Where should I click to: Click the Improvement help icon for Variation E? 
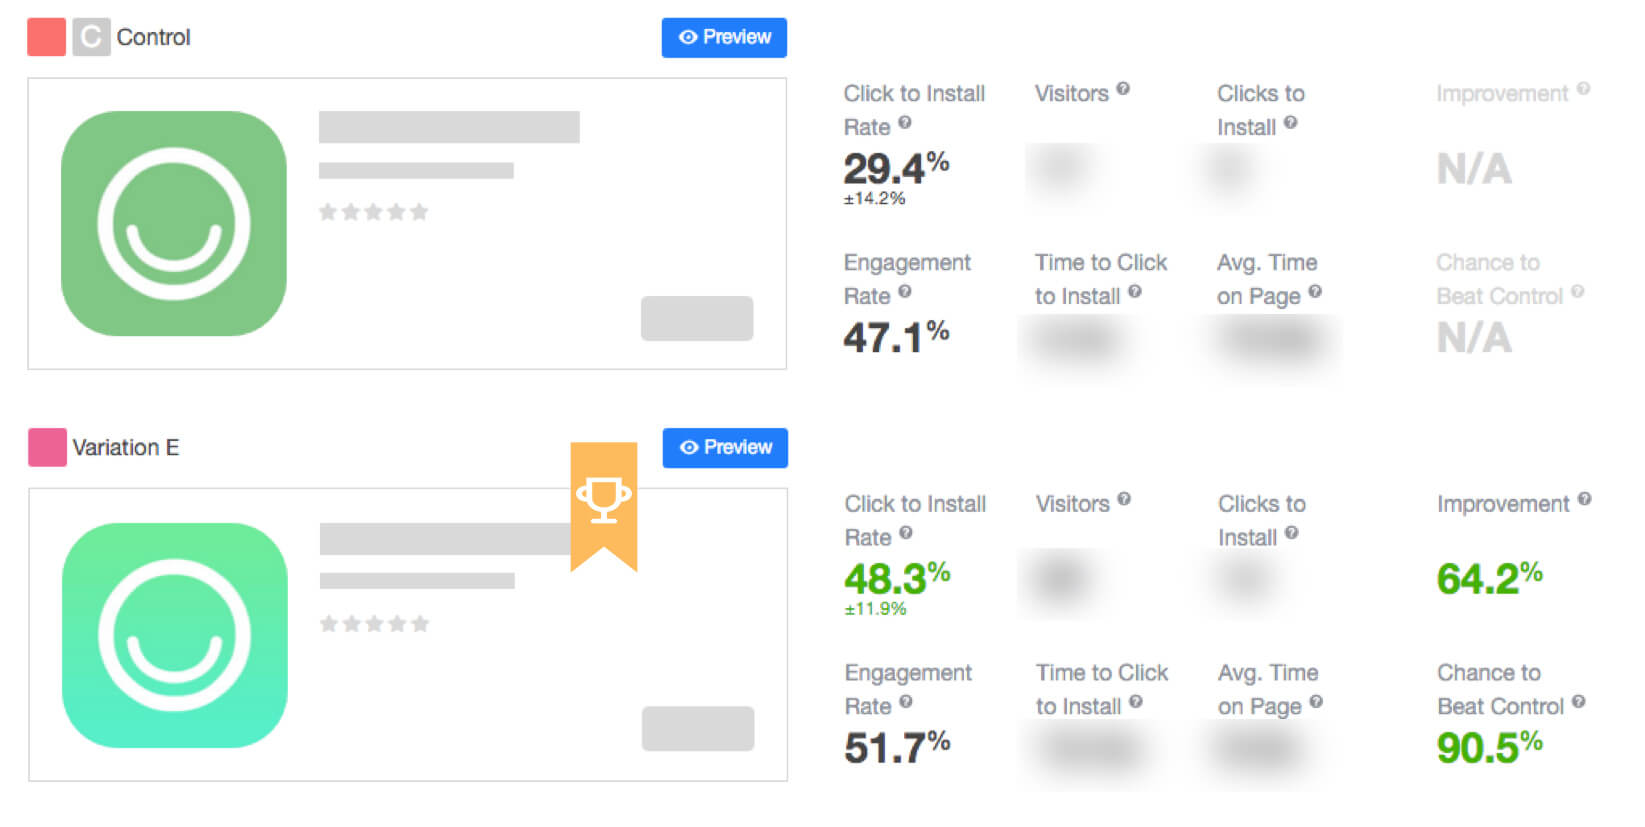1584,500
